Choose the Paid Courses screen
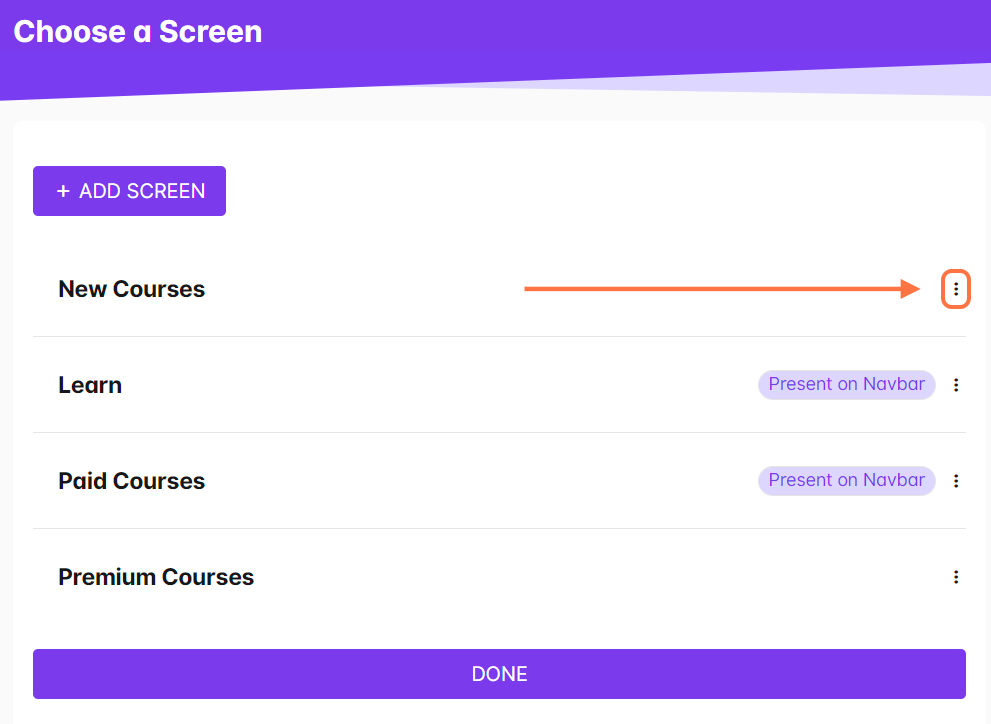The image size is (991, 724). click(131, 481)
